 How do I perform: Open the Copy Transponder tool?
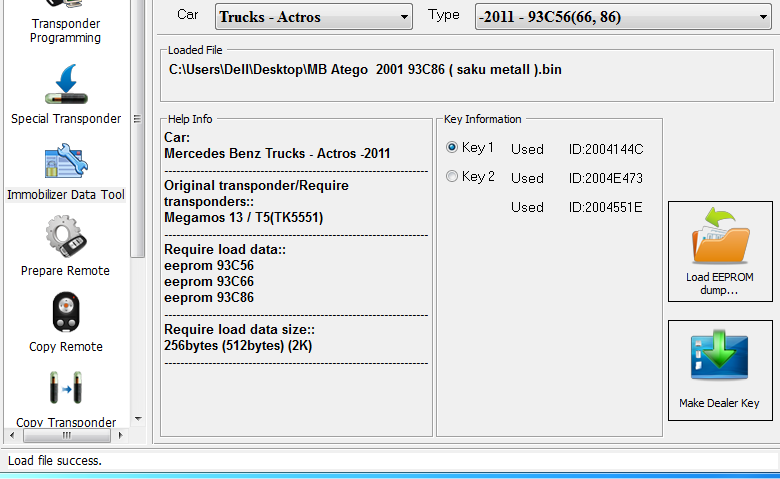(66, 398)
